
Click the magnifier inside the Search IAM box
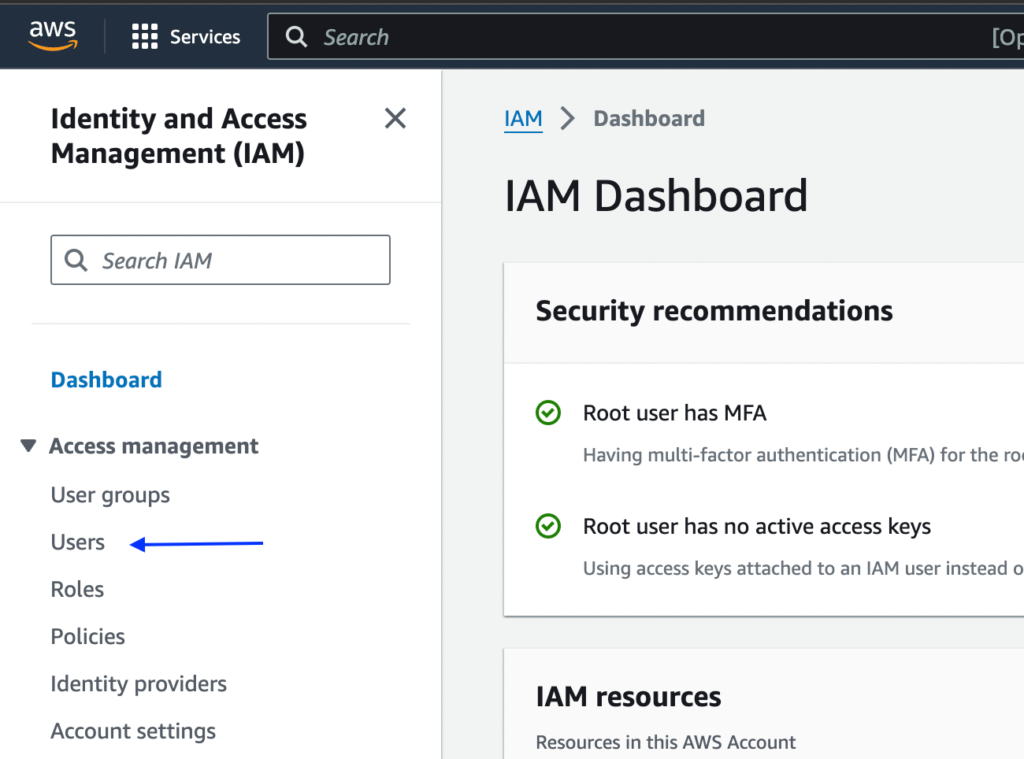[76, 259]
